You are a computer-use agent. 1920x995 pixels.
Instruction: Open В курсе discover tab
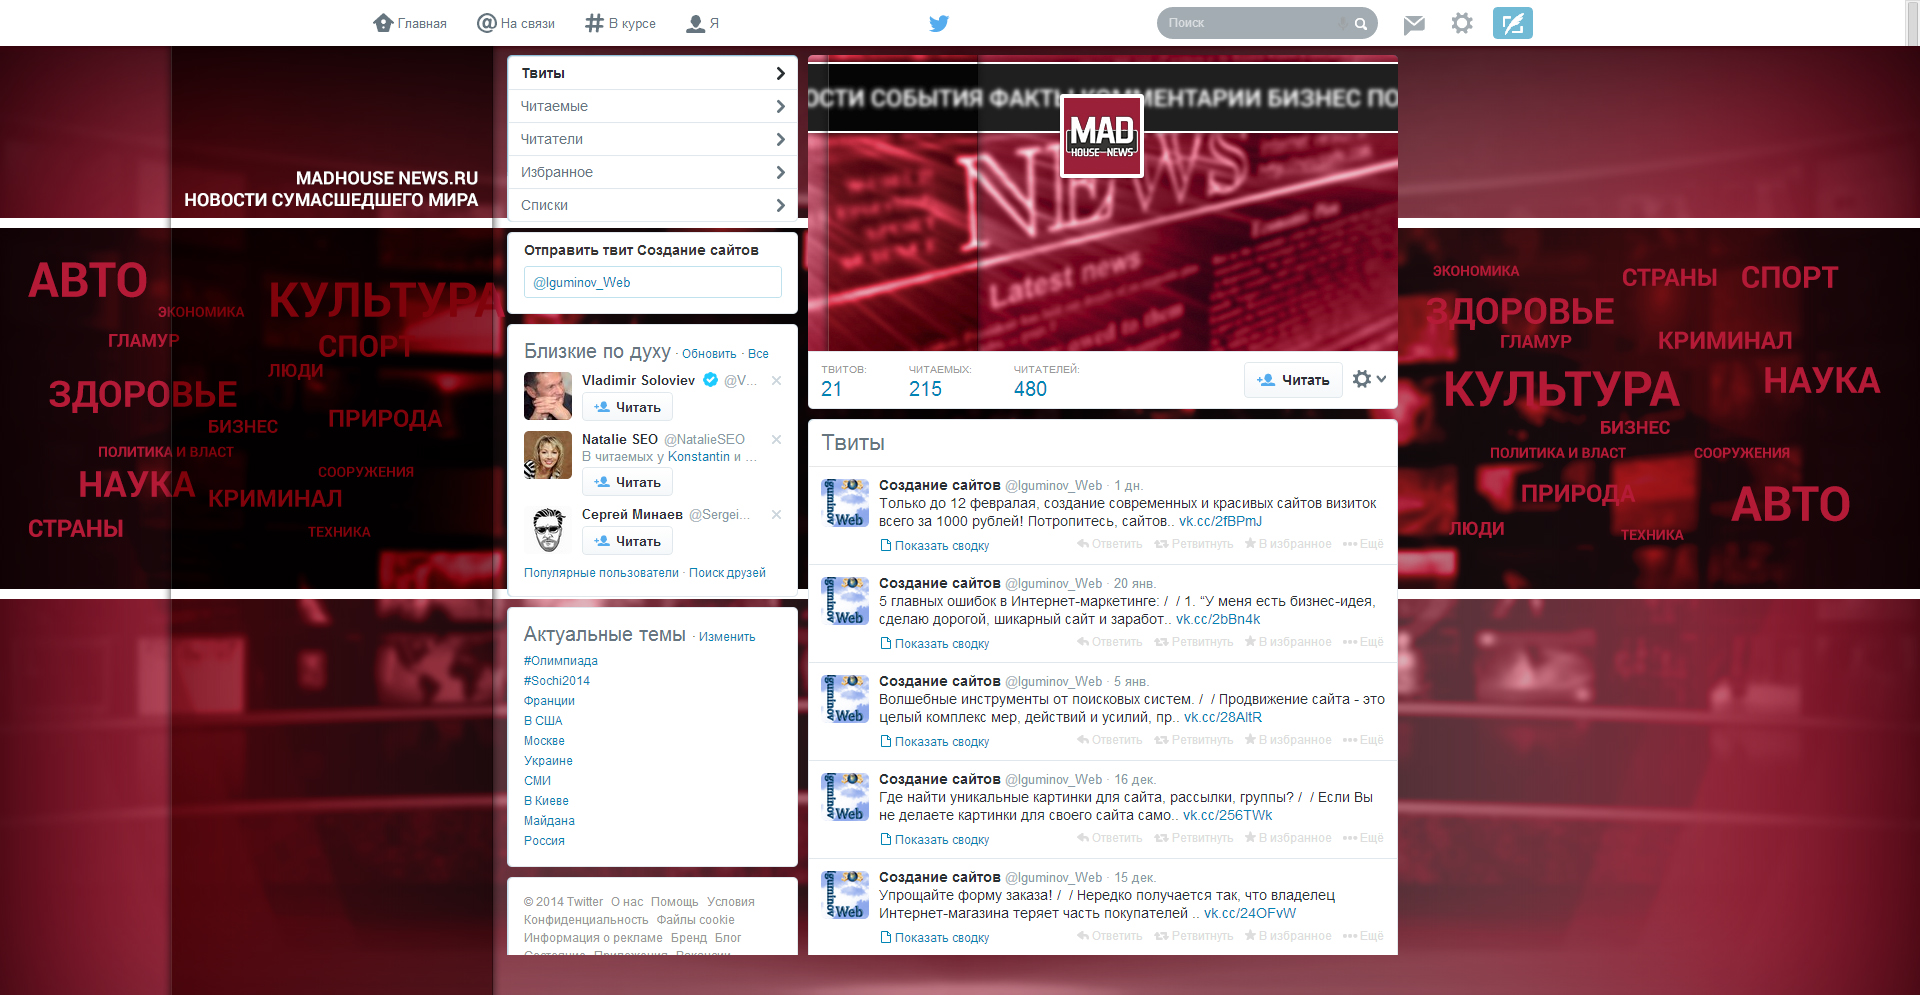point(620,23)
